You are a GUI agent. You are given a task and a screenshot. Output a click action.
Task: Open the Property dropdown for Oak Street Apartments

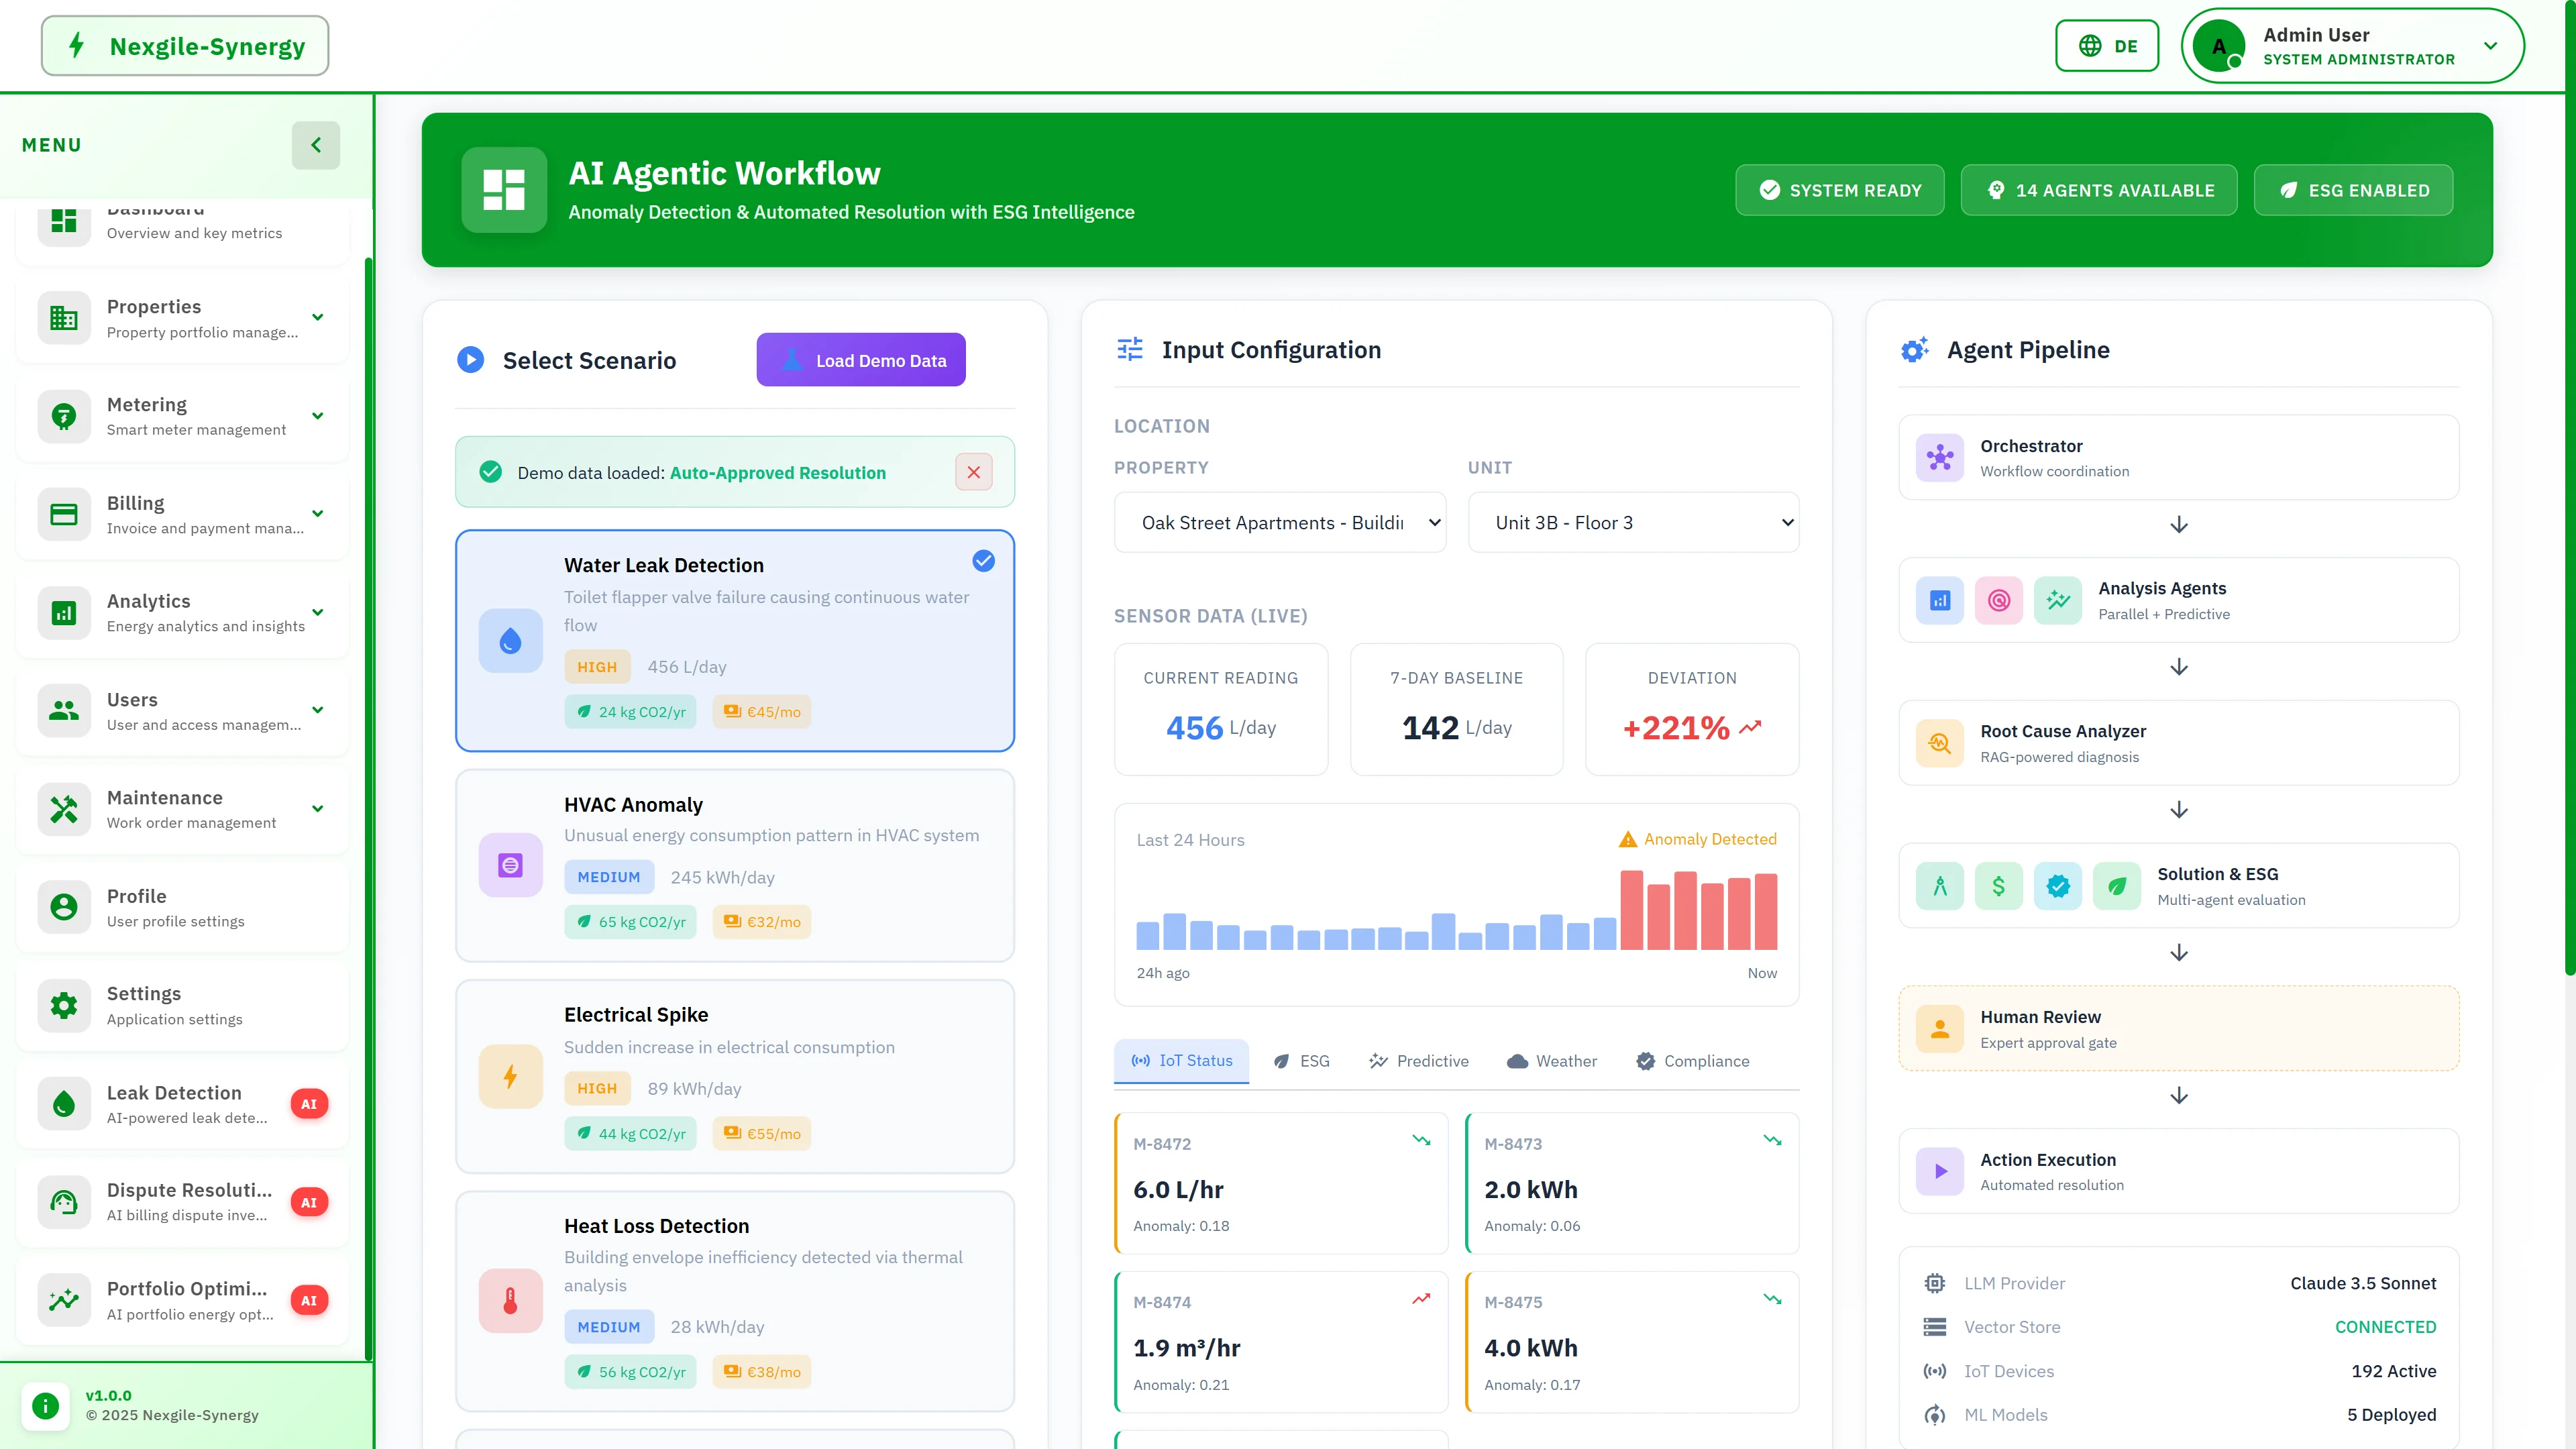pos(1280,522)
